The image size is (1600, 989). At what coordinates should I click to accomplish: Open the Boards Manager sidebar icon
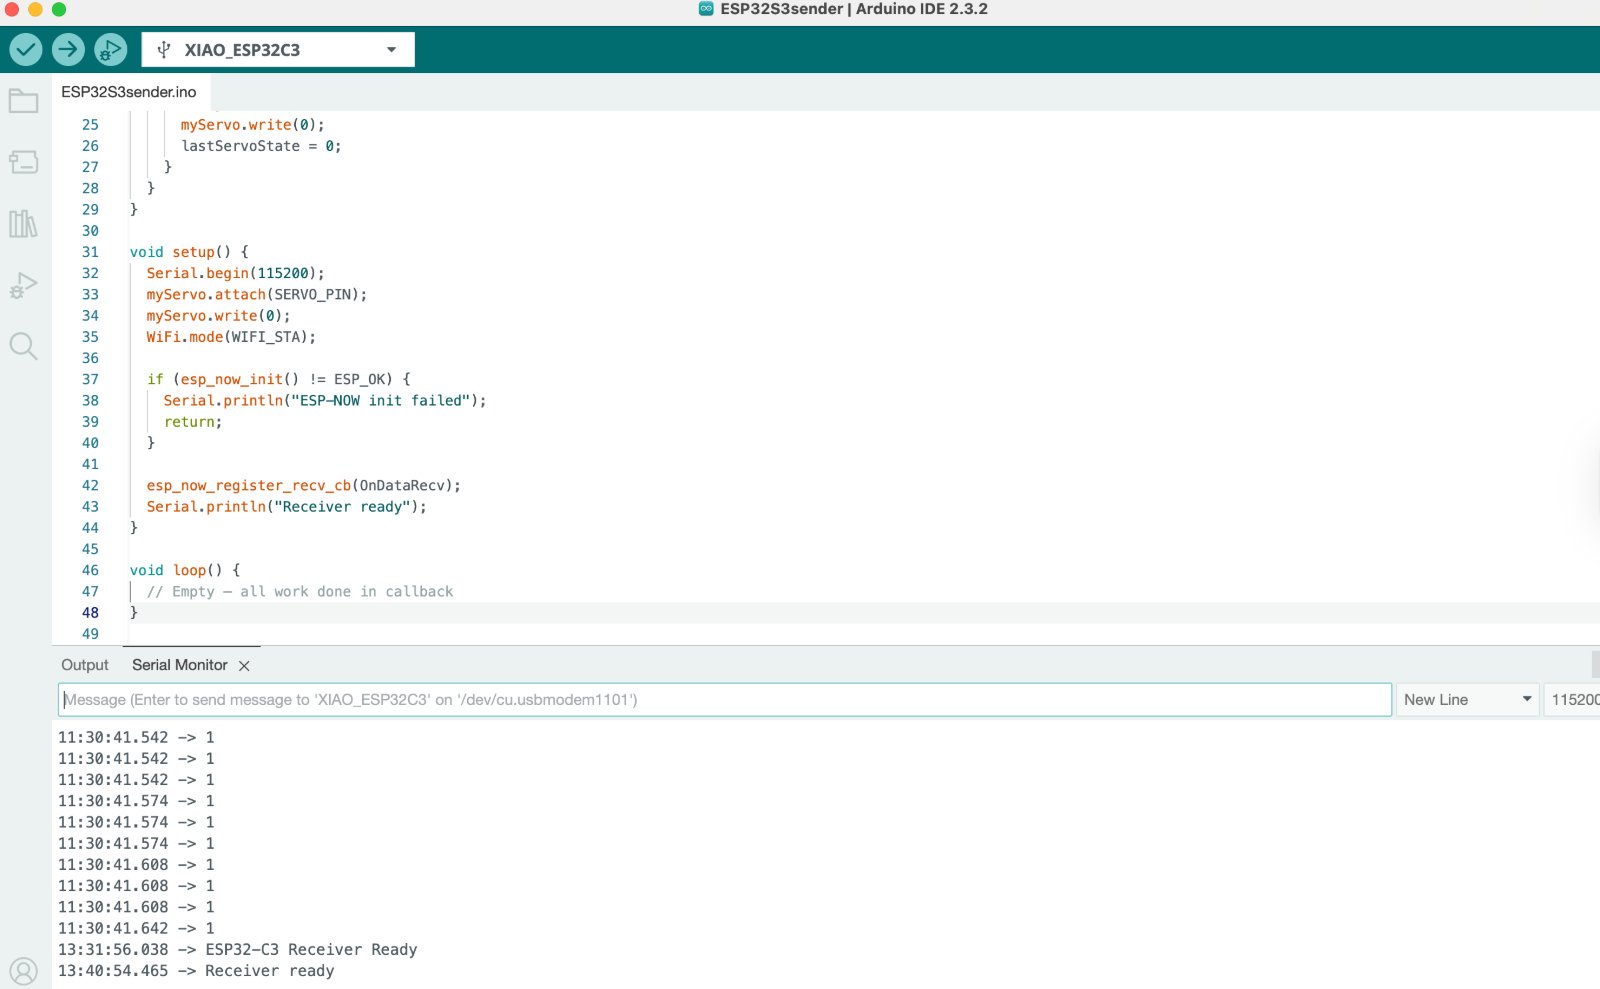(x=23, y=162)
